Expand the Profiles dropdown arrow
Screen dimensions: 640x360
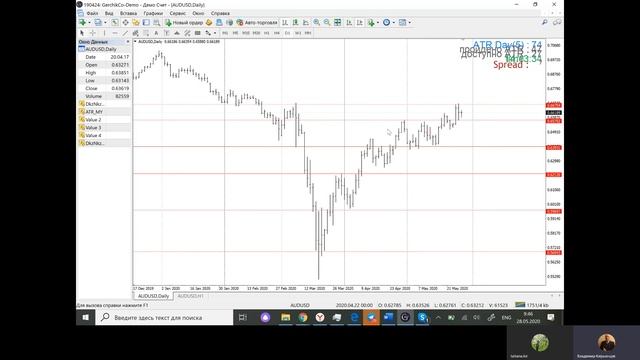pos(105,22)
